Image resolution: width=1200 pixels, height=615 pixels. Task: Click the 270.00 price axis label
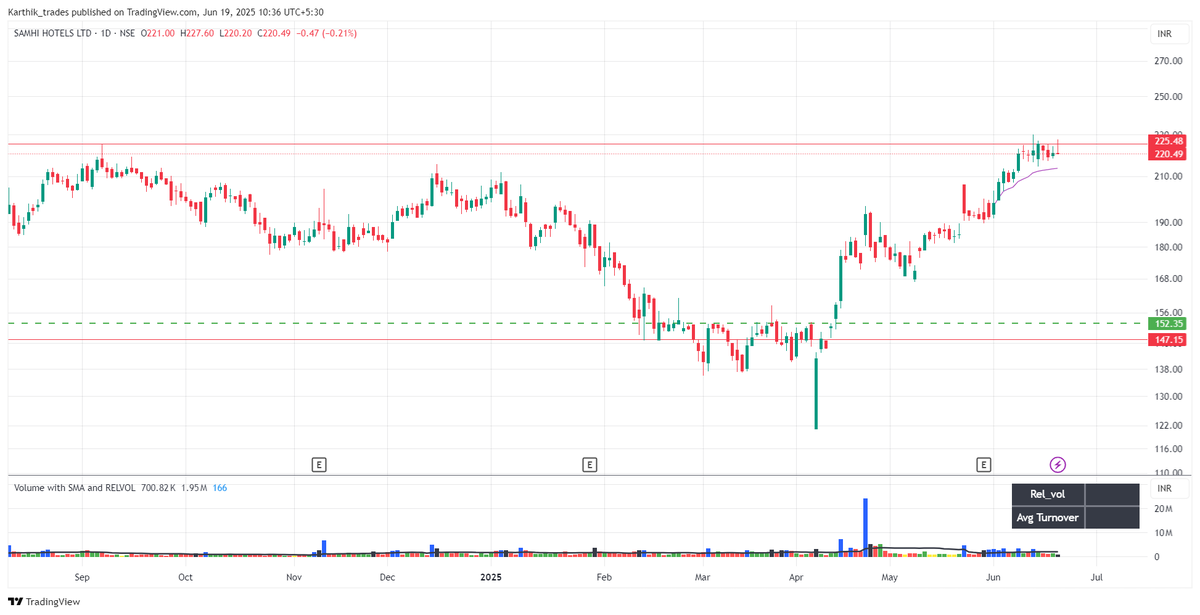point(1168,61)
